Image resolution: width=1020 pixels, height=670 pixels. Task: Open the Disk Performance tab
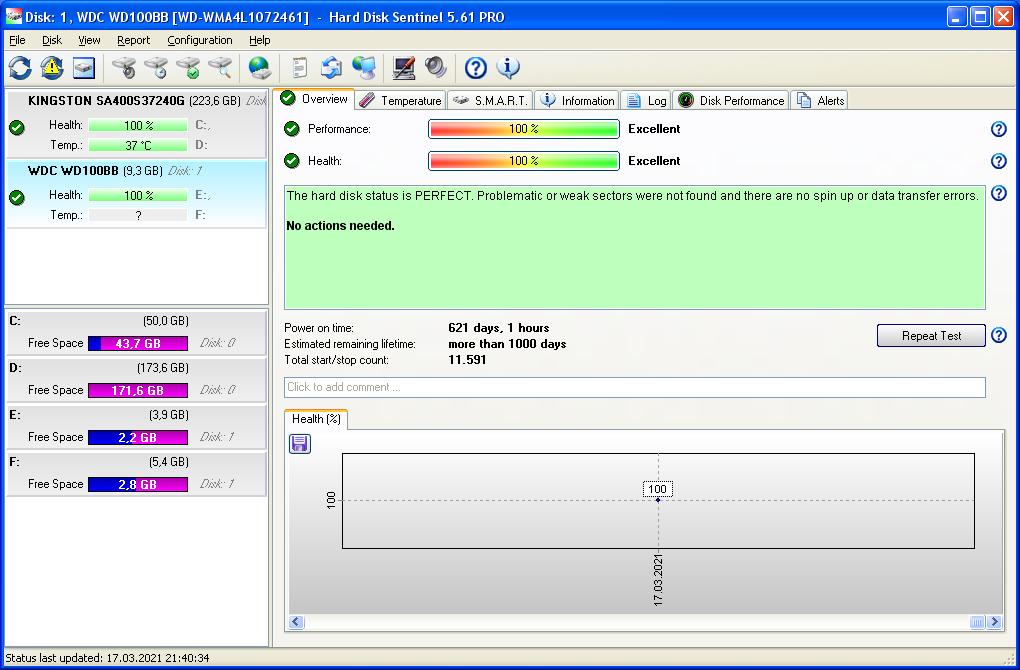[731, 100]
